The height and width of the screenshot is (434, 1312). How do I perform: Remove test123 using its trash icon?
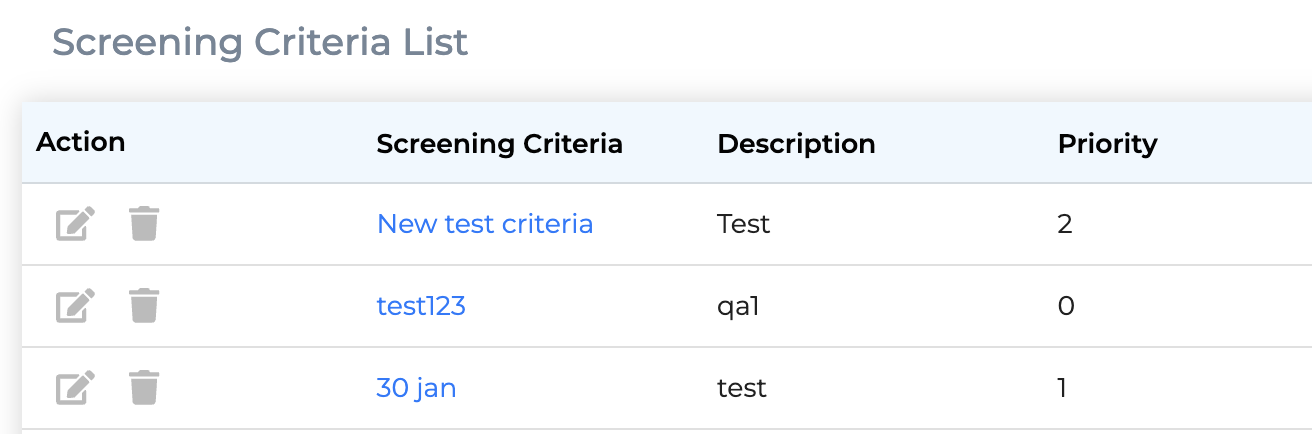(x=144, y=306)
